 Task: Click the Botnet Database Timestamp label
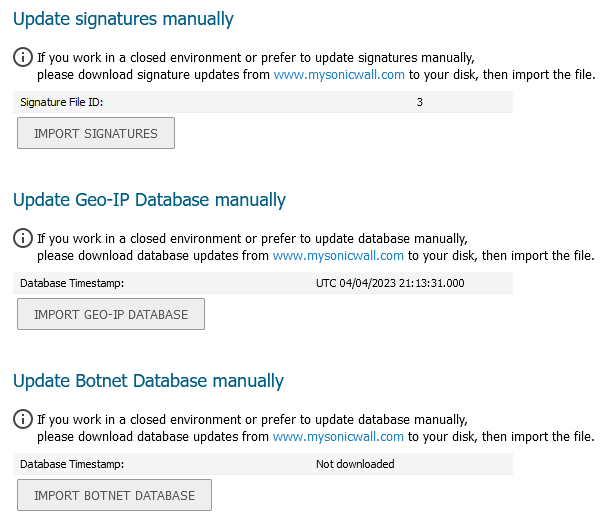coord(72,464)
